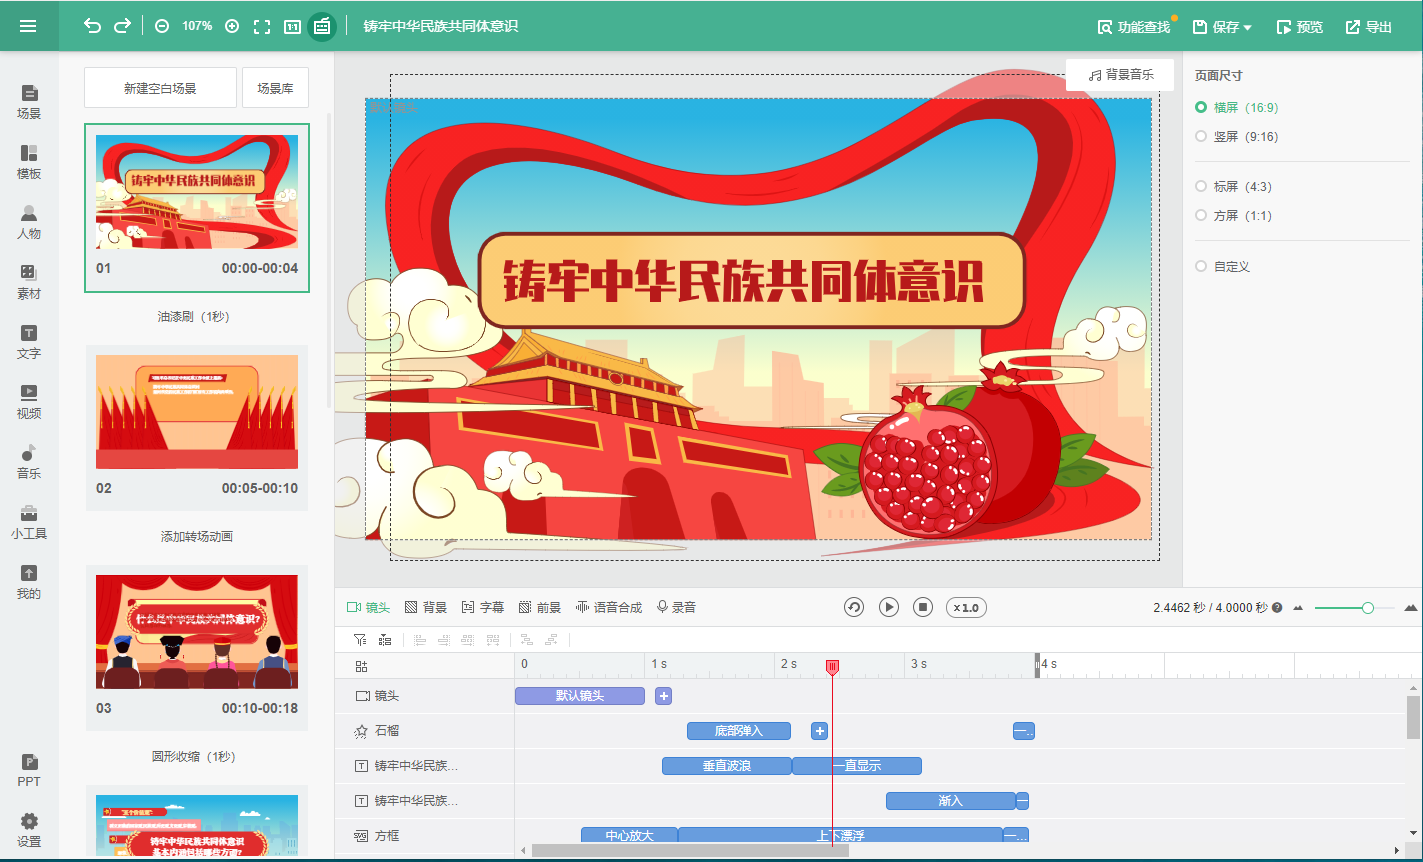1423x862 pixels.
Task: Click 新建空白场景 button
Action: [160, 88]
